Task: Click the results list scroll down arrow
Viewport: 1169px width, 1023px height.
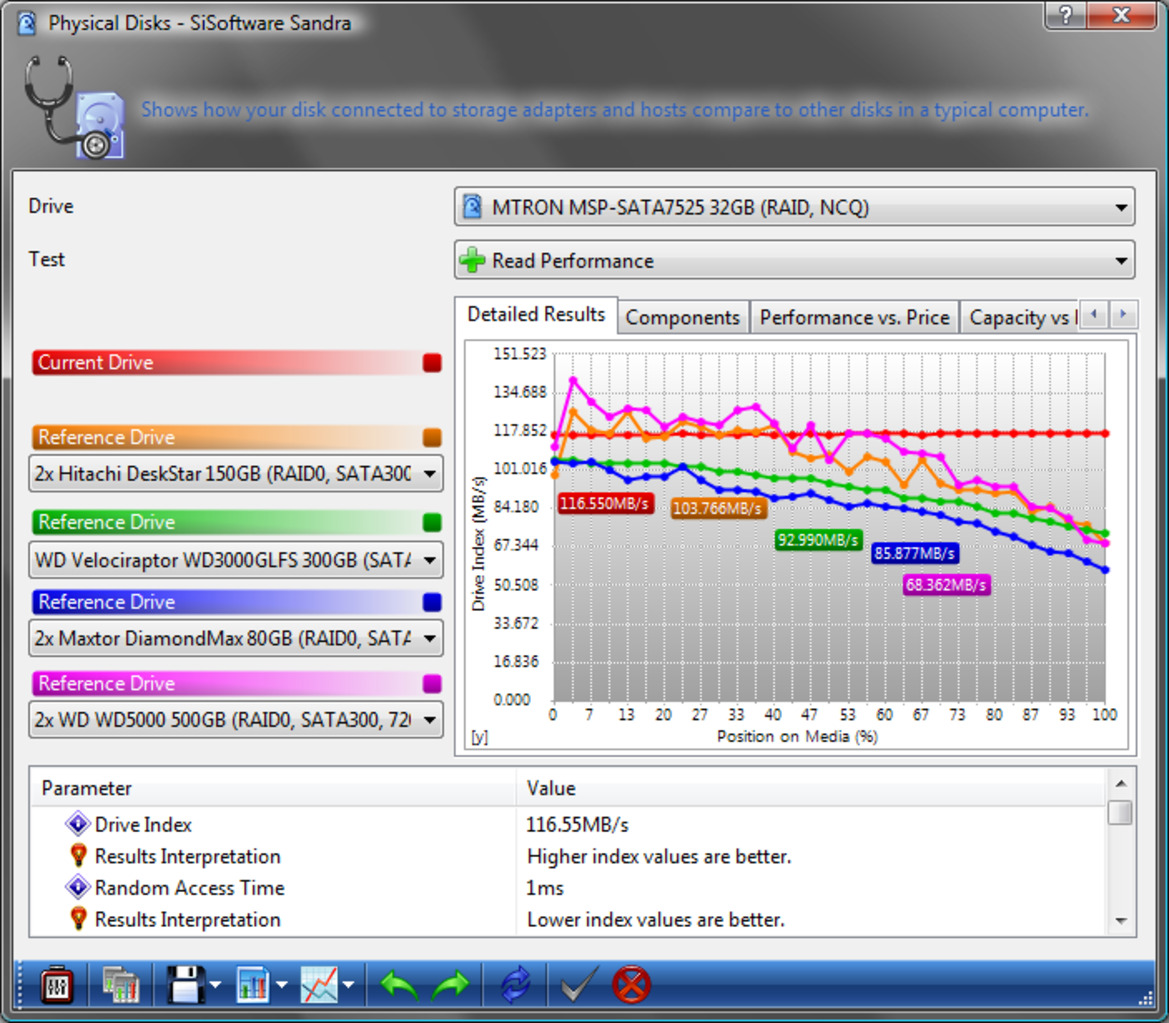Action: point(1121,922)
